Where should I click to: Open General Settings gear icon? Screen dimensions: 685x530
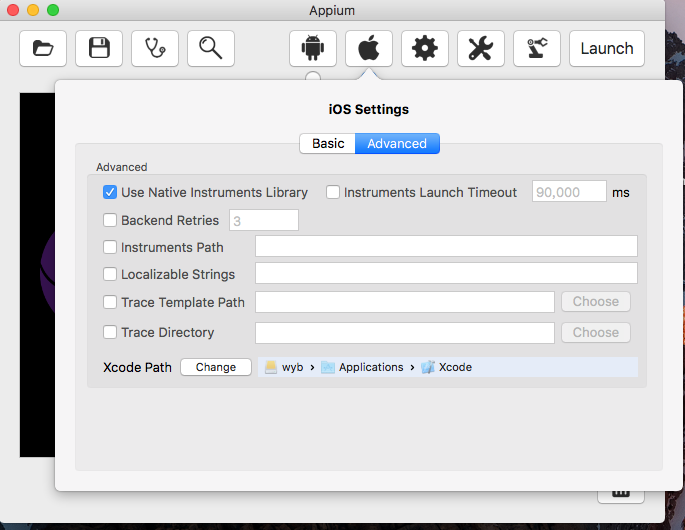425,48
